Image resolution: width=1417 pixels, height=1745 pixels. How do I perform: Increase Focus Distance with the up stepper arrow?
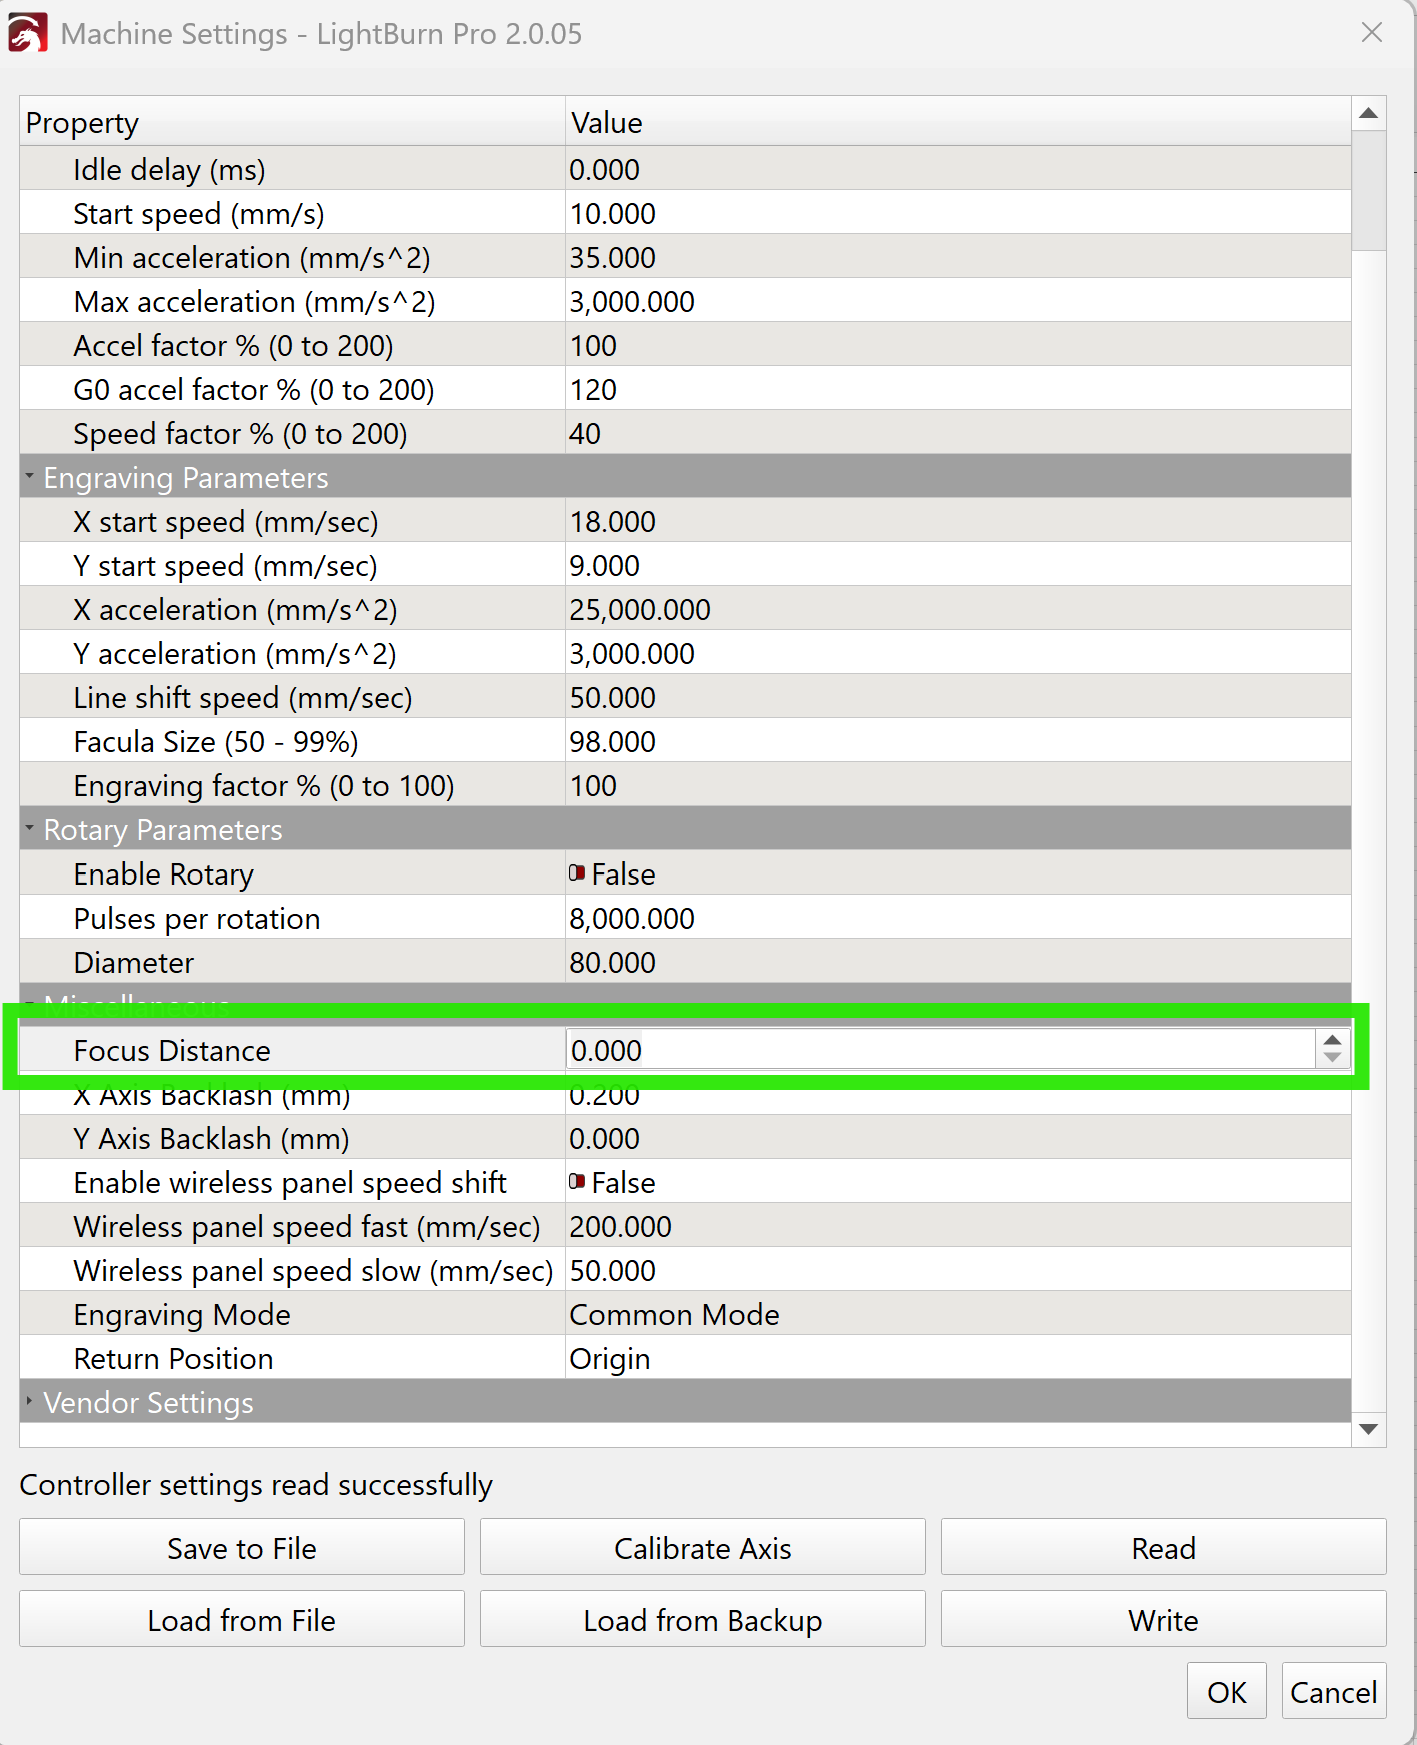coord(1331,1041)
